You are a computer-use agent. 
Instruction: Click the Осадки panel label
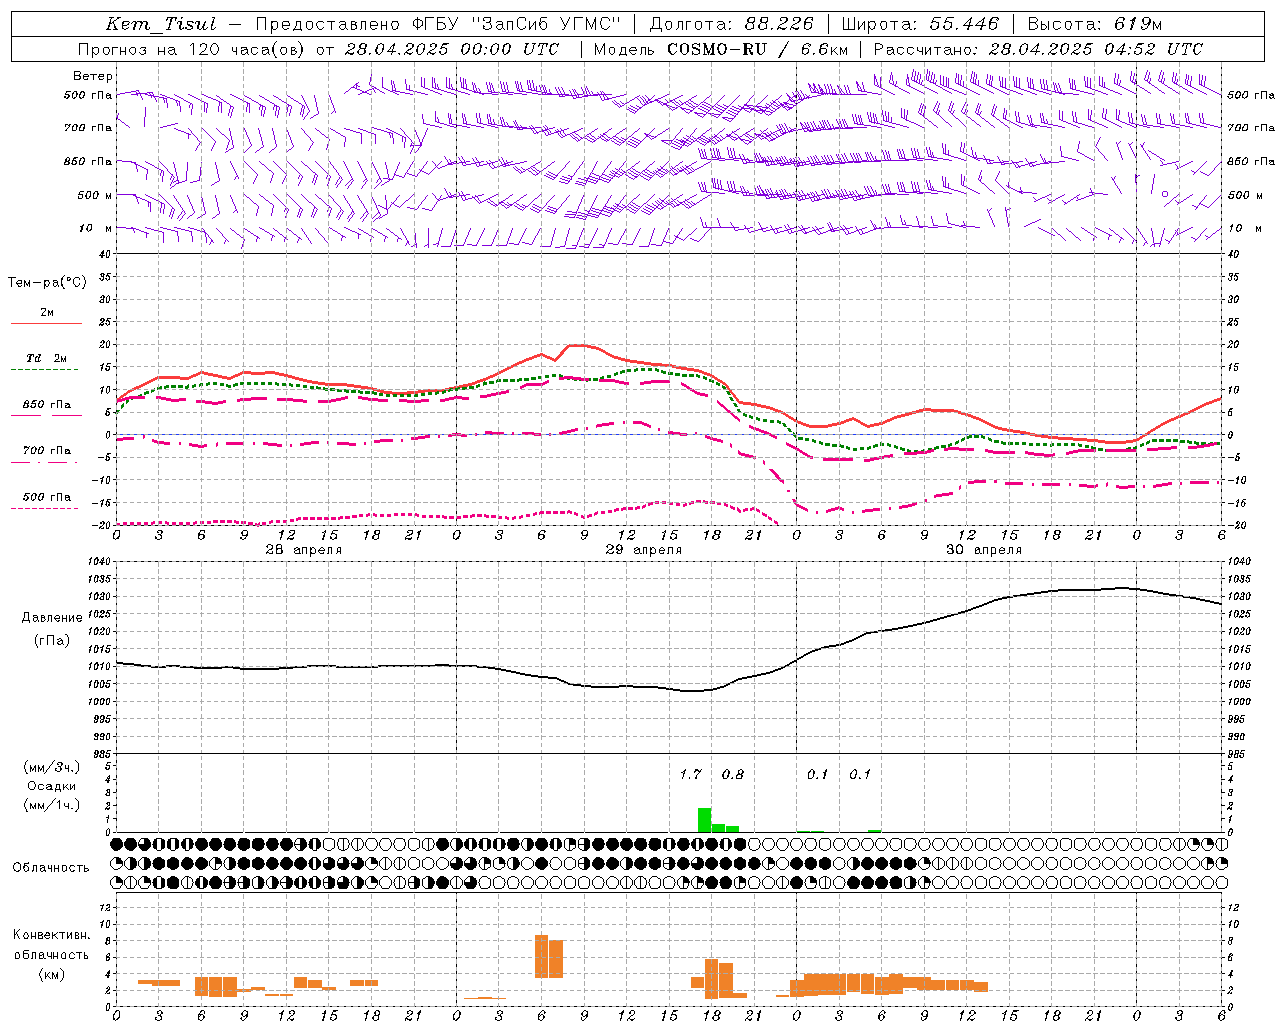coord(51,786)
